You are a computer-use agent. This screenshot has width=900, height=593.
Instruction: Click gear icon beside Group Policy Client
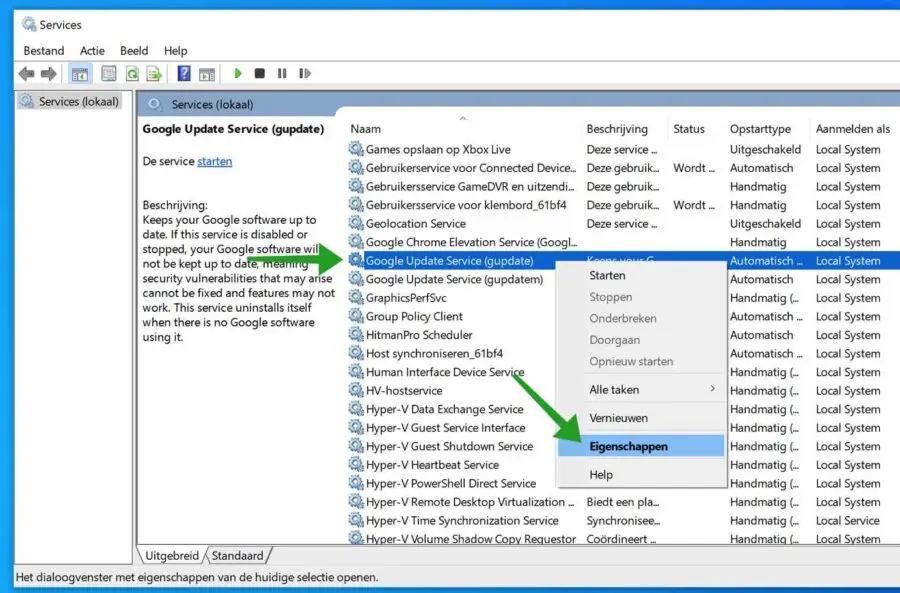[x=356, y=316]
